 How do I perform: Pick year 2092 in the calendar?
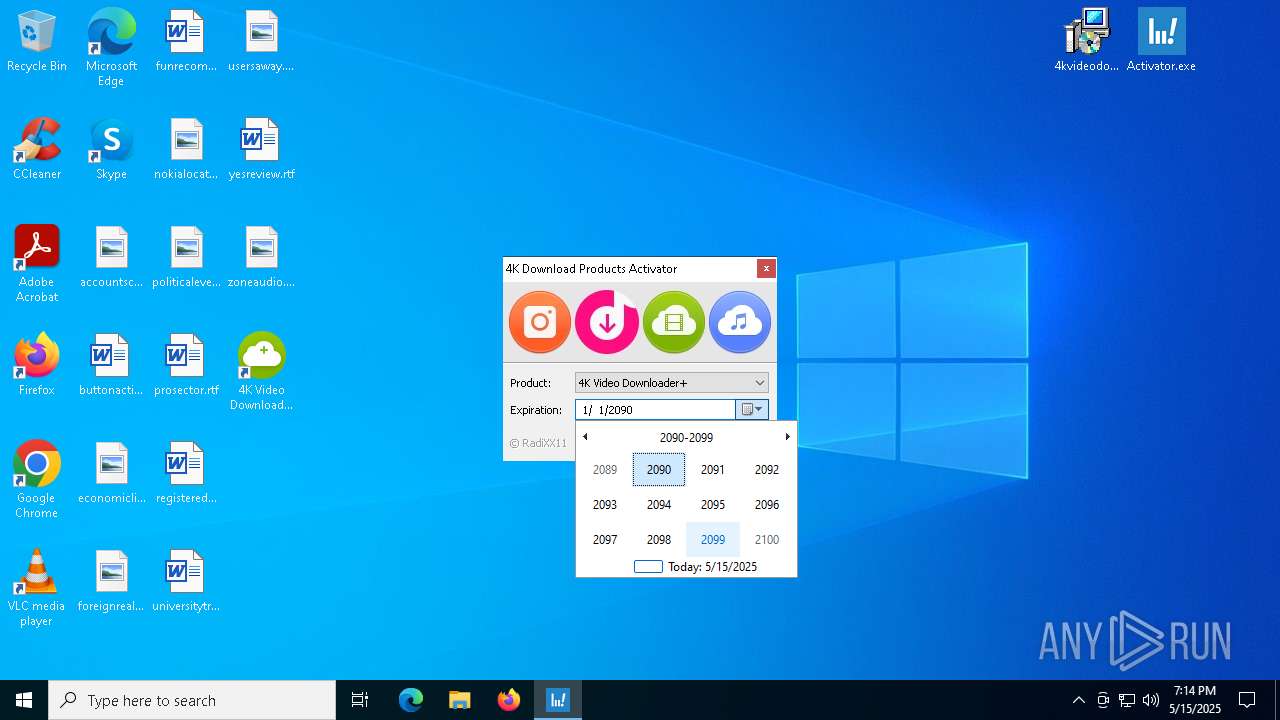(x=767, y=470)
